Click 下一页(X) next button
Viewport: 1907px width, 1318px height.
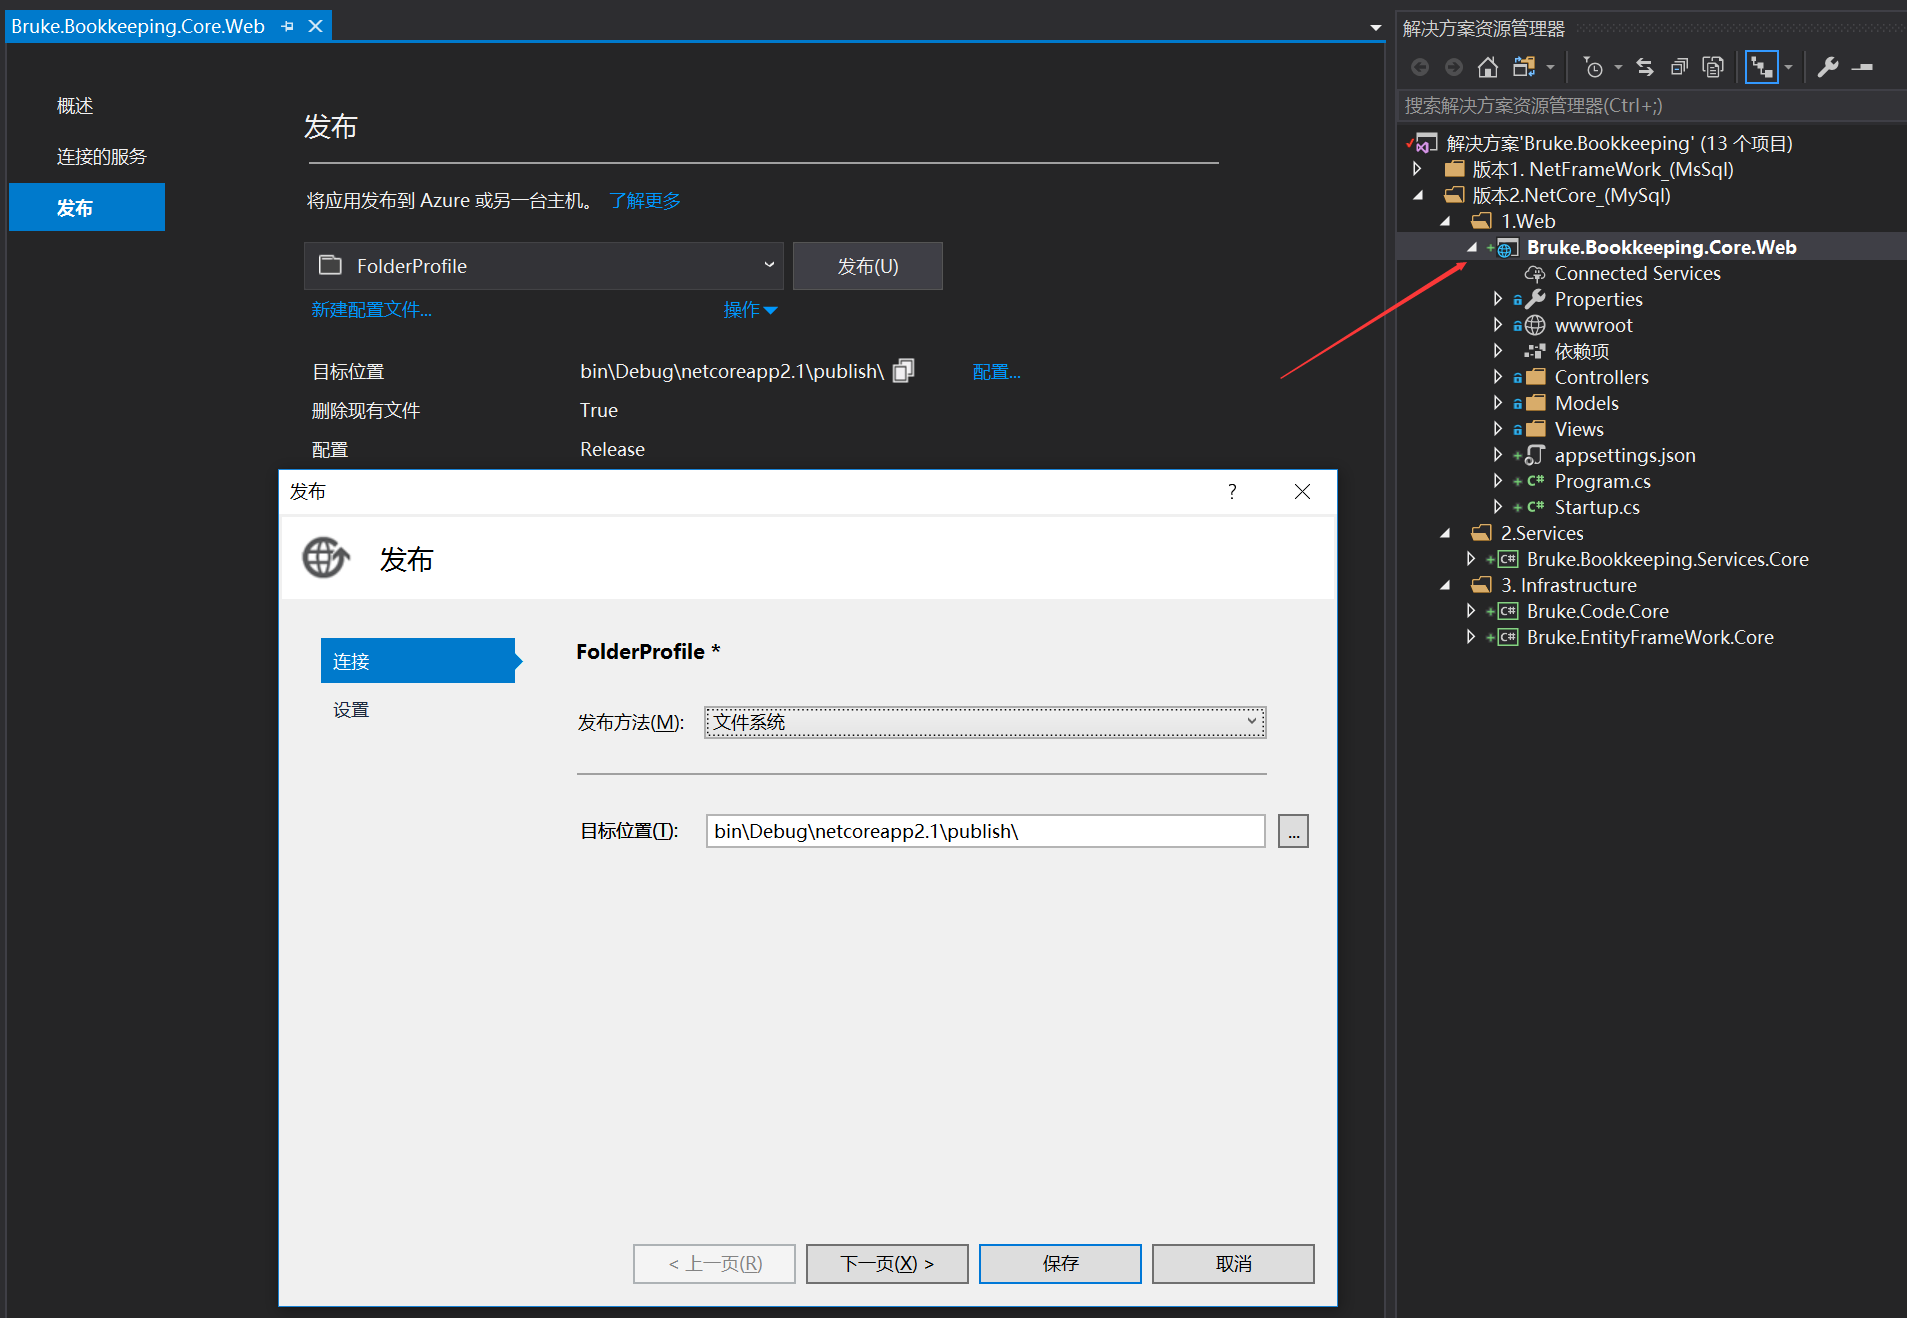coord(887,1264)
